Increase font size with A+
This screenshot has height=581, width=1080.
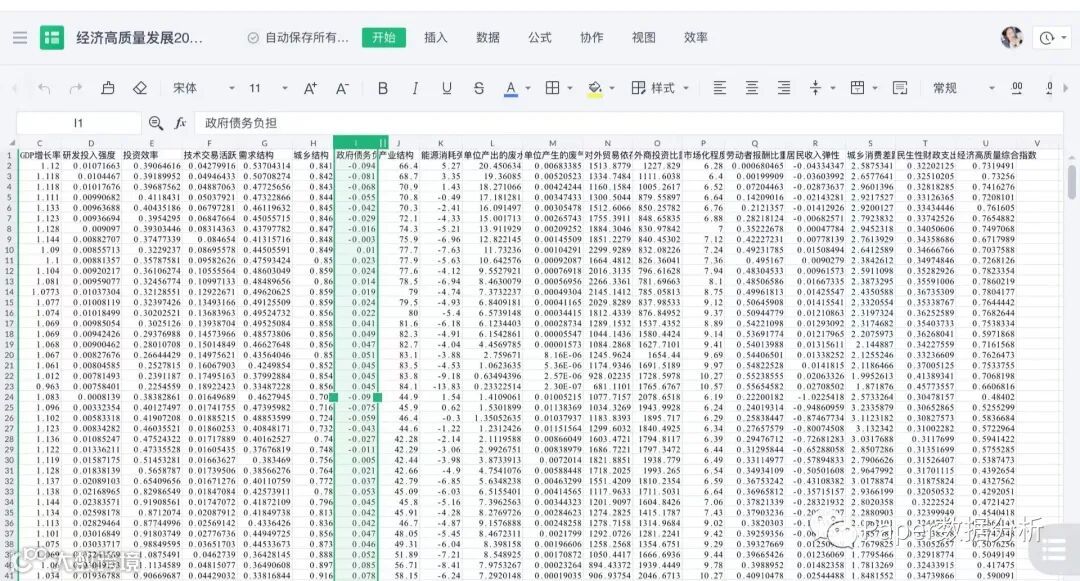[x=310, y=88]
